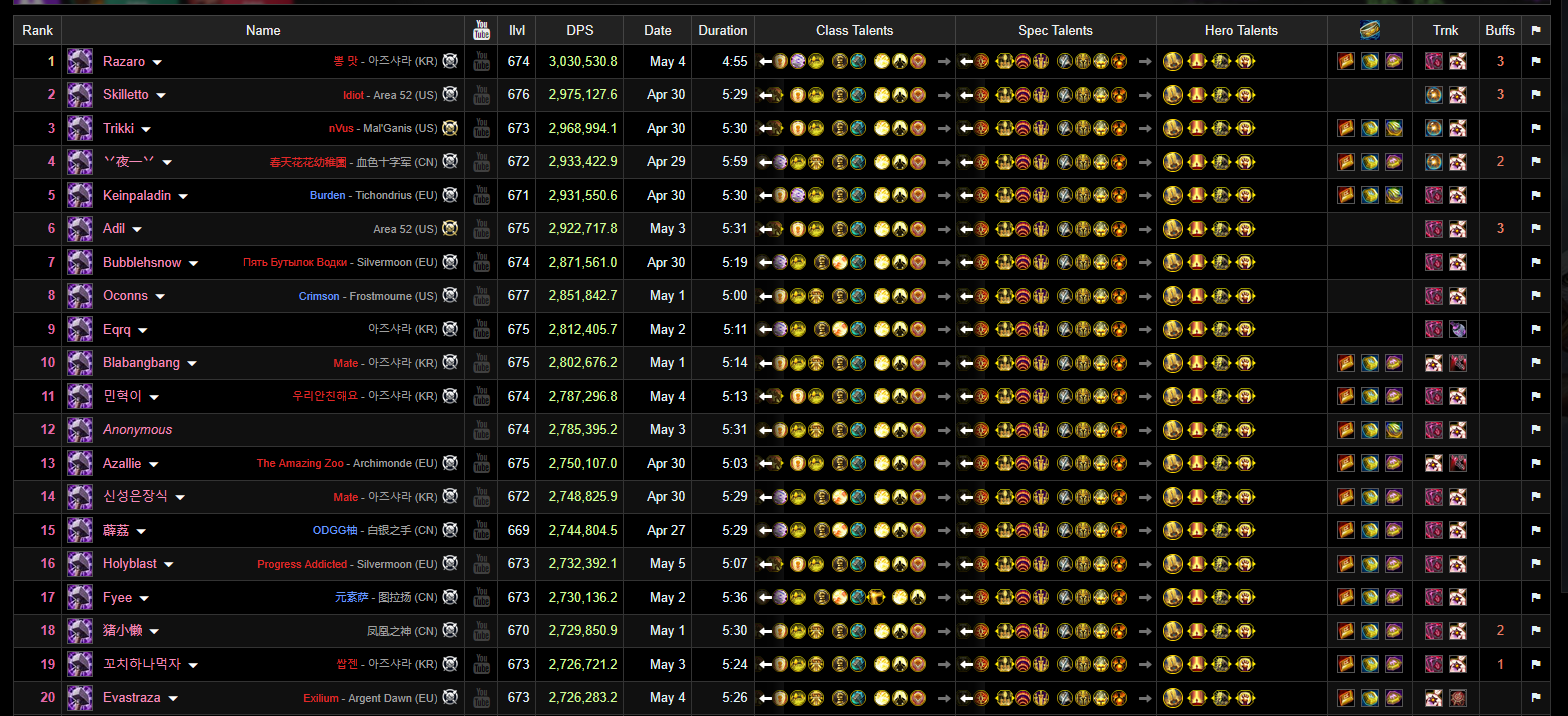Click the armory icon in Oconns' row
The image size is (1568, 716).
451,295
